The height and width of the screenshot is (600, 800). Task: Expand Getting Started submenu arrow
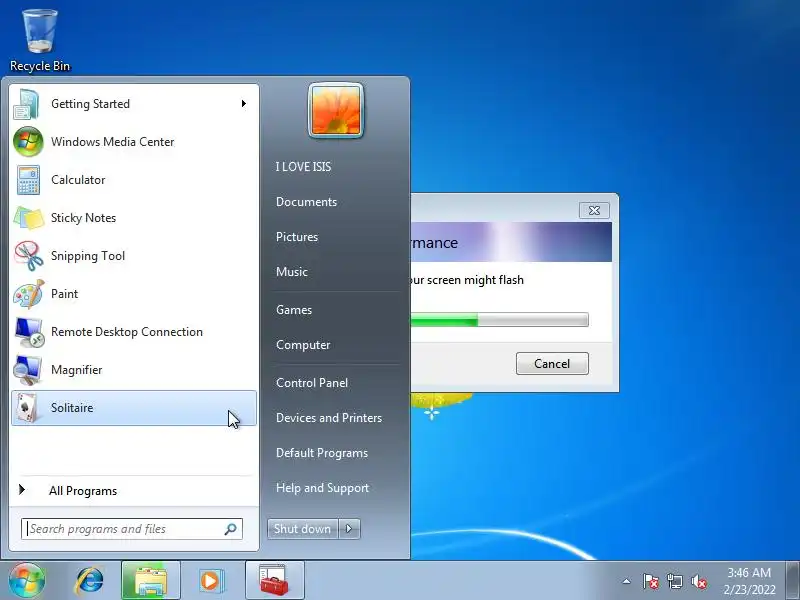(x=244, y=104)
